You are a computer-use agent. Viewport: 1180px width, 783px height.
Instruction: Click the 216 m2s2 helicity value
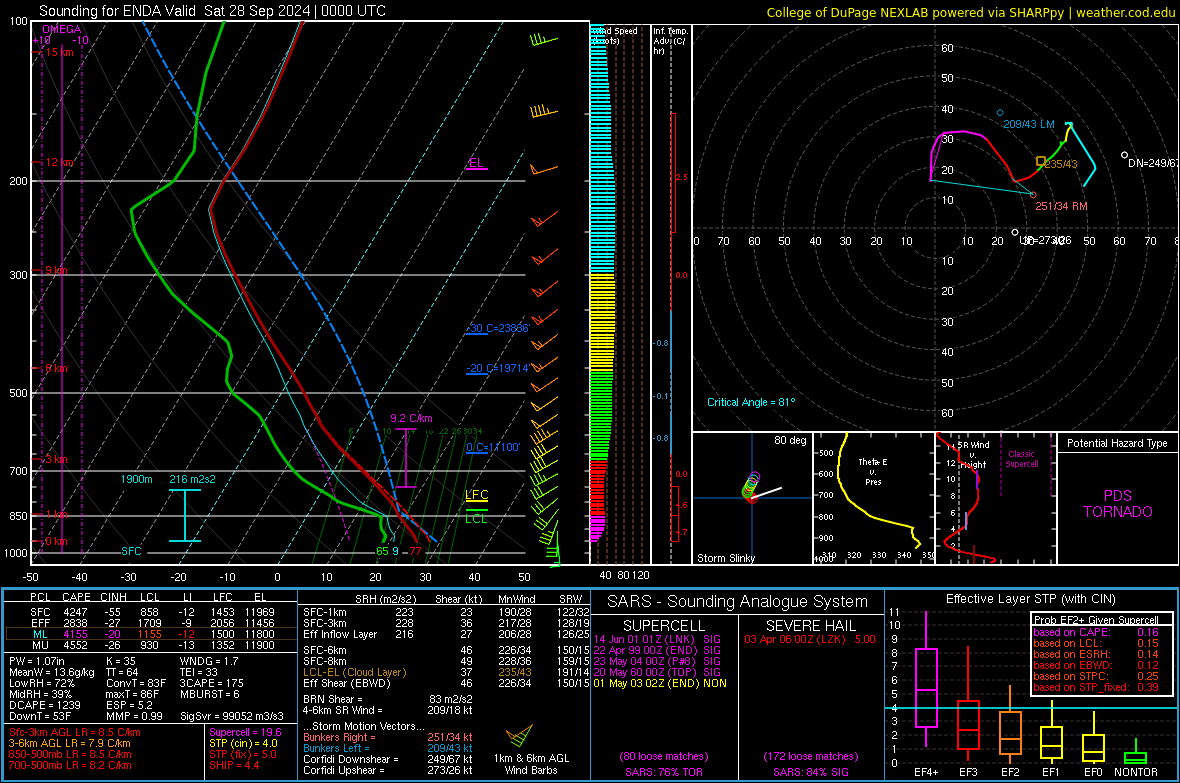coord(193,479)
